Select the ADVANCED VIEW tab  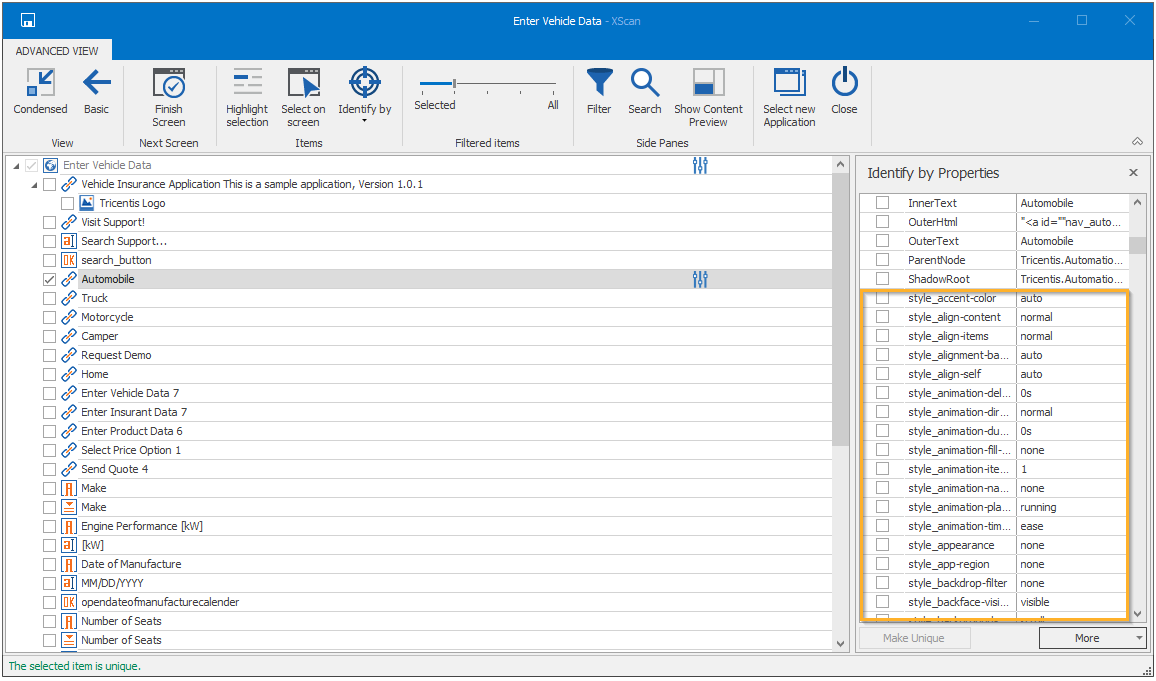[57, 51]
